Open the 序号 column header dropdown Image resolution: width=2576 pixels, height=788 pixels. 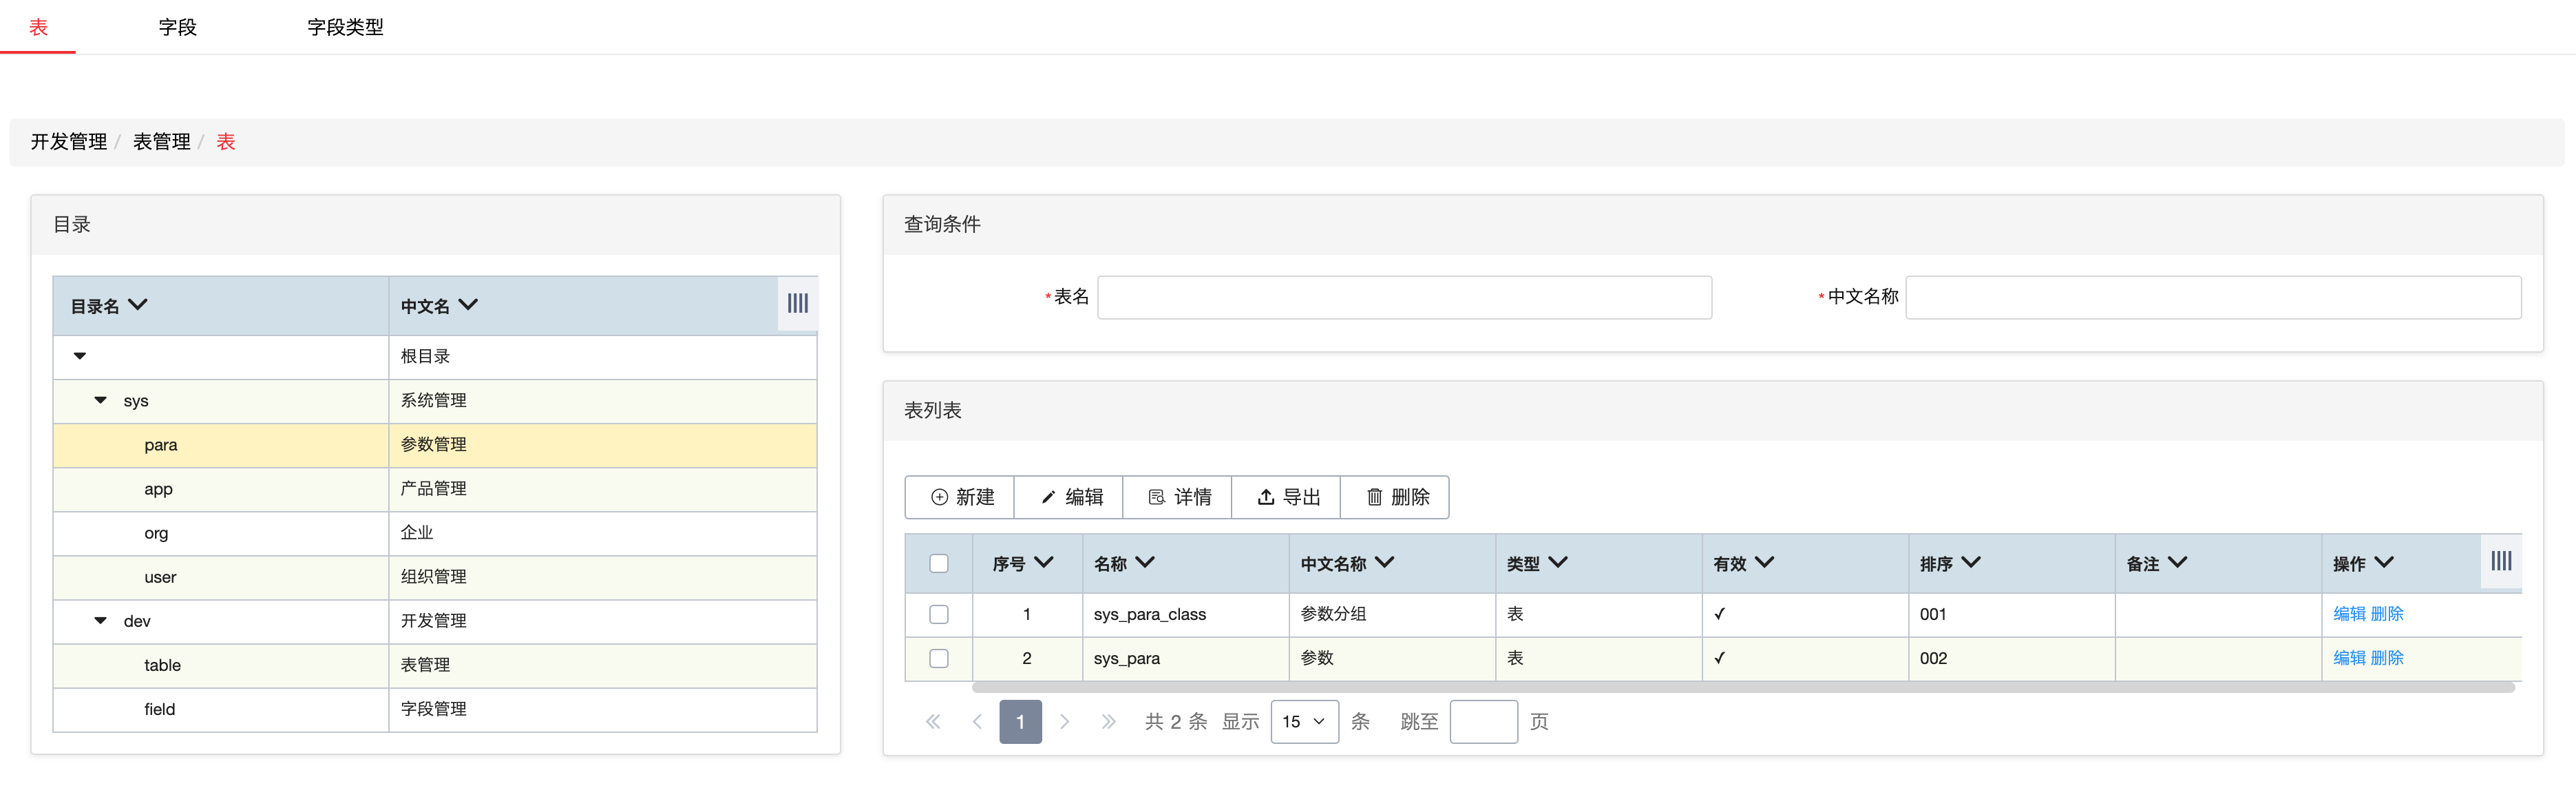[1044, 563]
